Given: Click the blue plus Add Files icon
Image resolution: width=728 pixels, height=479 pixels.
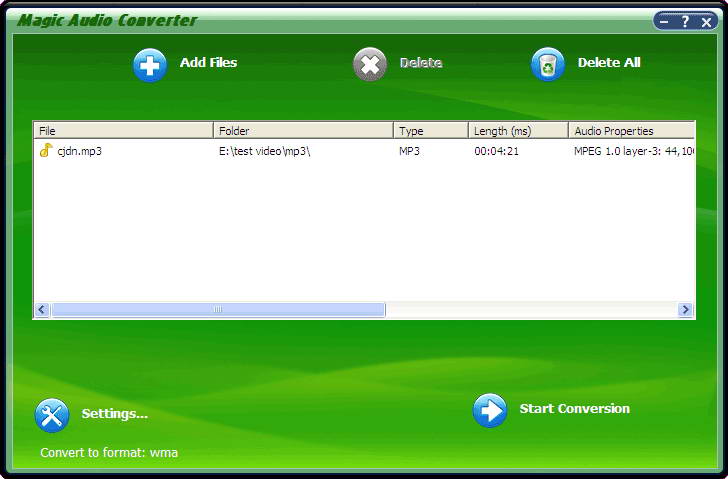Looking at the screenshot, I should [x=150, y=65].
